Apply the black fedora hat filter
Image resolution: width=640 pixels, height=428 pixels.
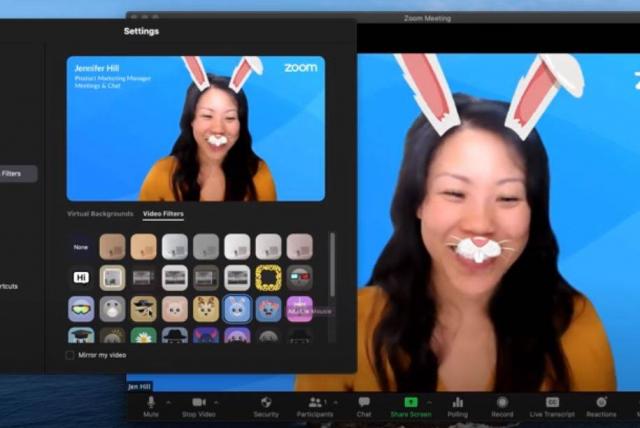[175, 335]
